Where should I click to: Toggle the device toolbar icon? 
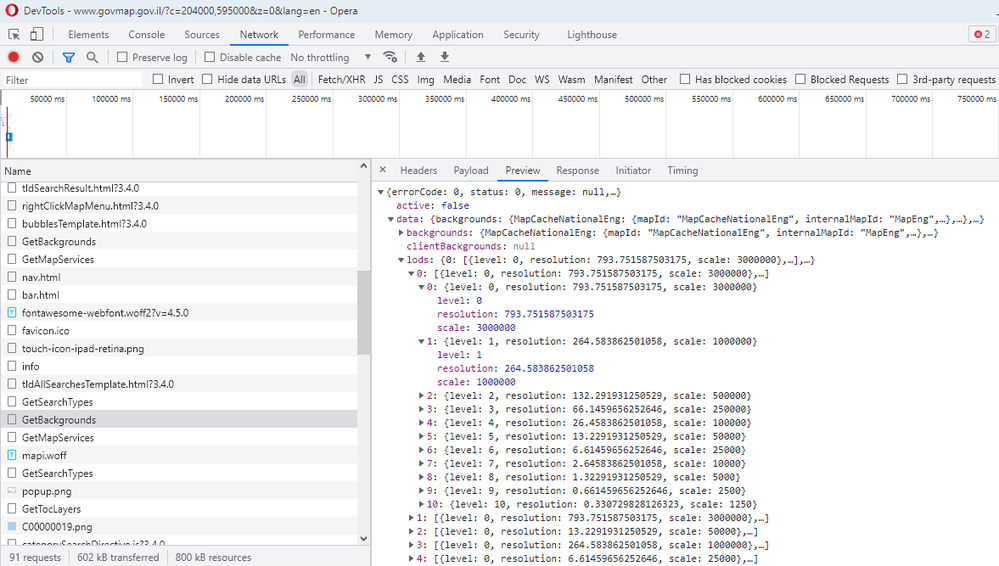[x=38, y=34]
